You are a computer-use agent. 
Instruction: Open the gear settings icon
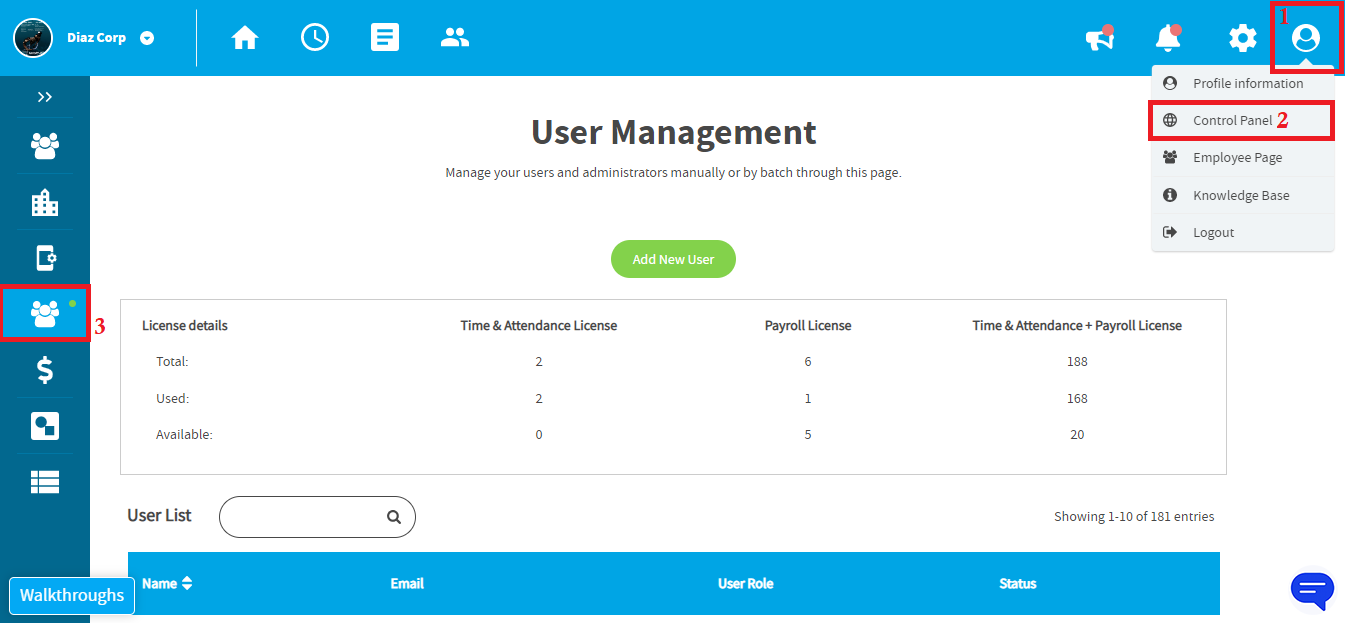[1242, 39]
